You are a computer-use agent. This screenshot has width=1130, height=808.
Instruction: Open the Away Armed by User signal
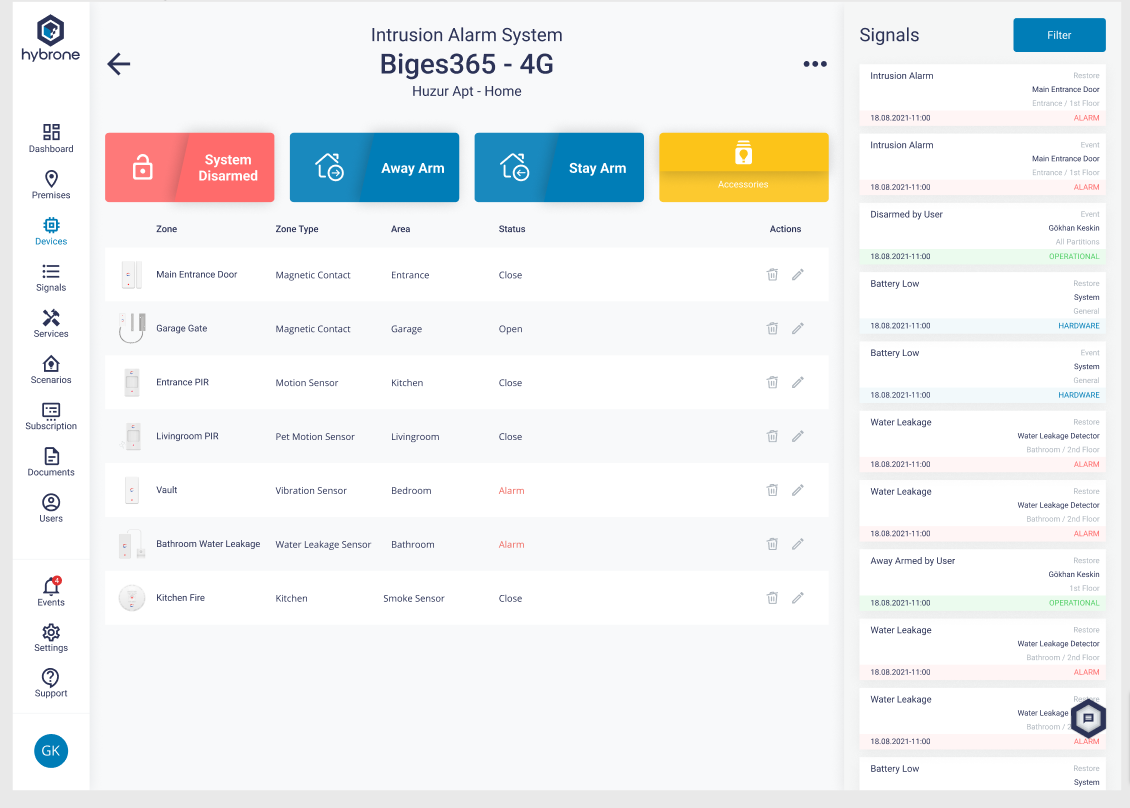tap(983, 581)
